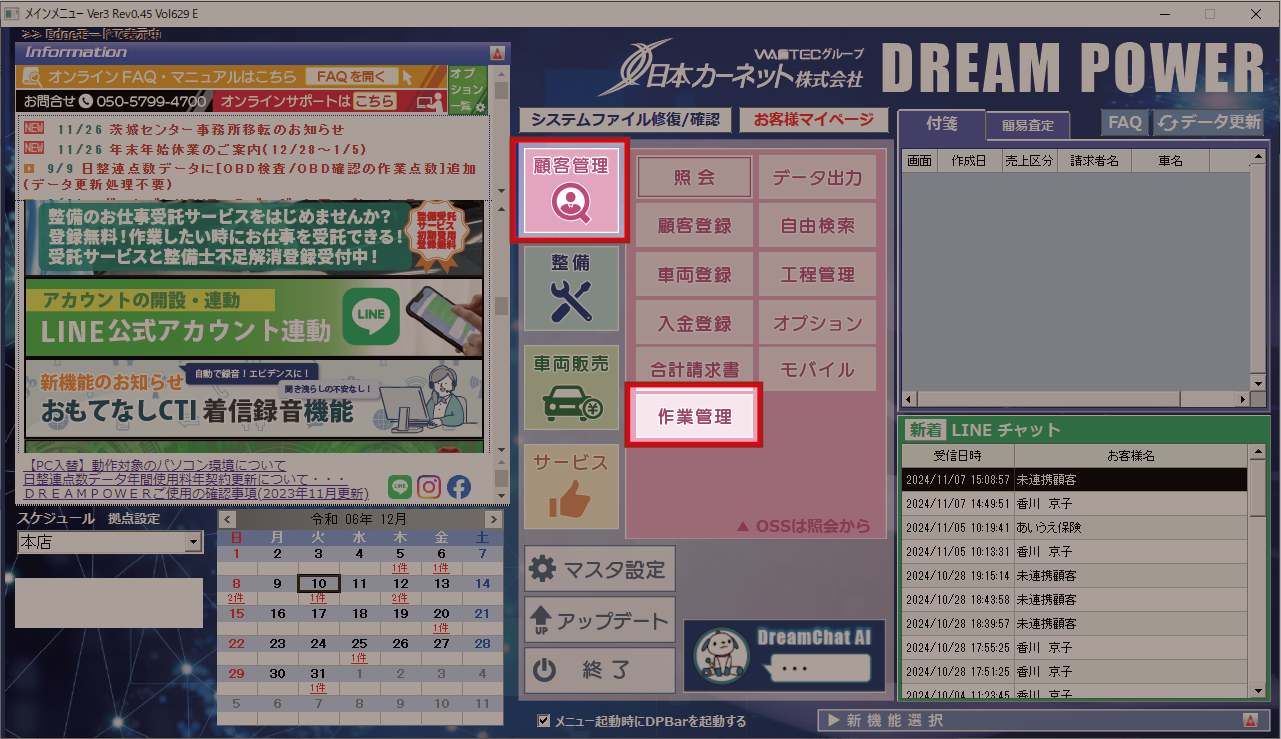Screen dimensions: 1281x739
Task: Click the 作成日 column header
Action: pyautogui.click(x=969, y=160)
